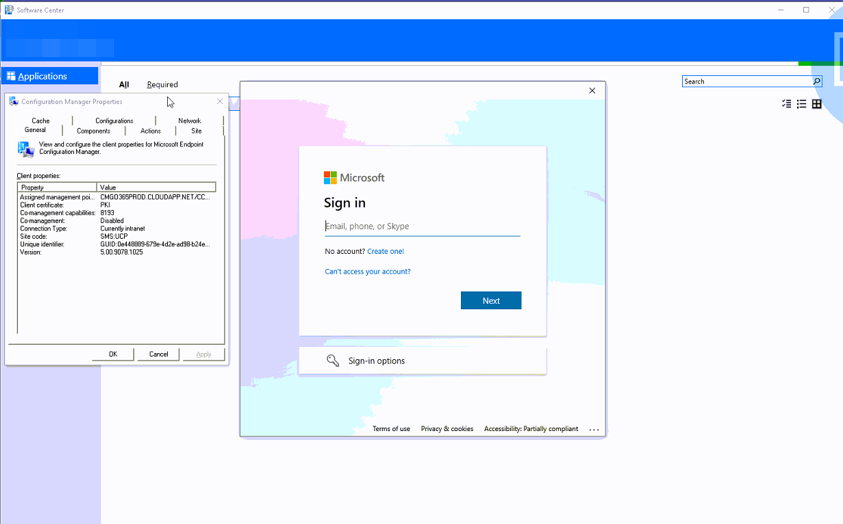Switch to multi-select view icon
The height and width of the screenshot is (524, 843).
click(x=787, y=104)
